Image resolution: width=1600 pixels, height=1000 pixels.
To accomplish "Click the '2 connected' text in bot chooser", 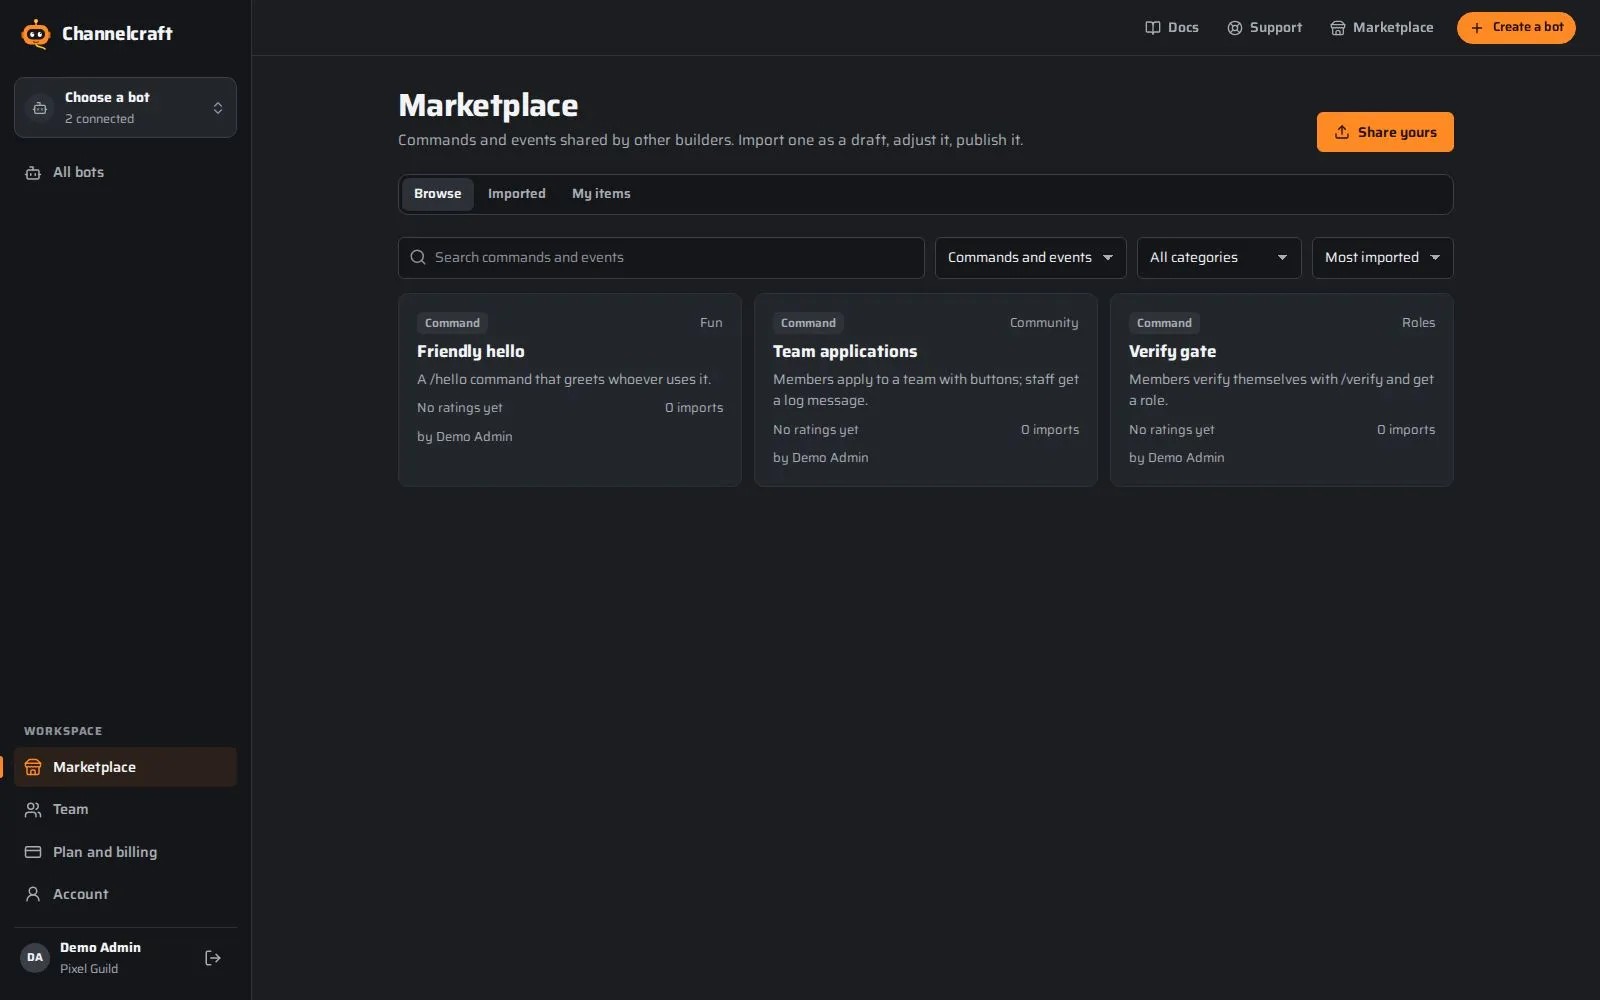I will 100,119.
